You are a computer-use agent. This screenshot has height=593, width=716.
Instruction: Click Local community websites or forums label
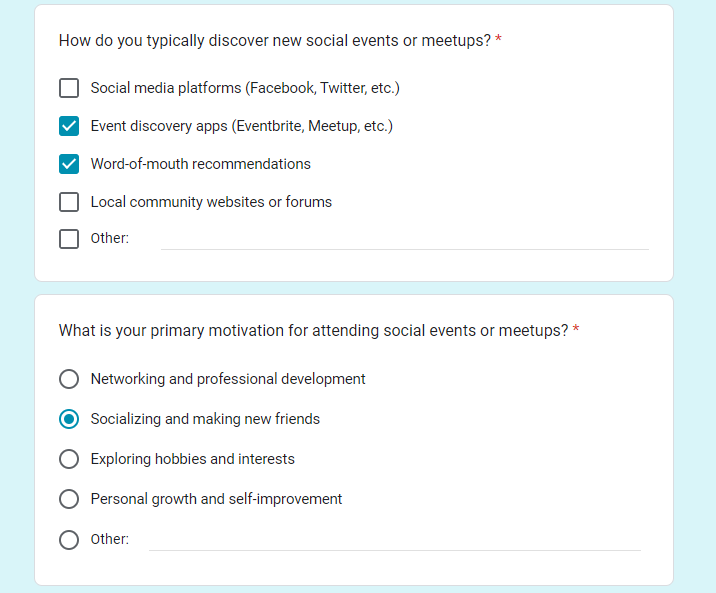click(x=211, y=202)
